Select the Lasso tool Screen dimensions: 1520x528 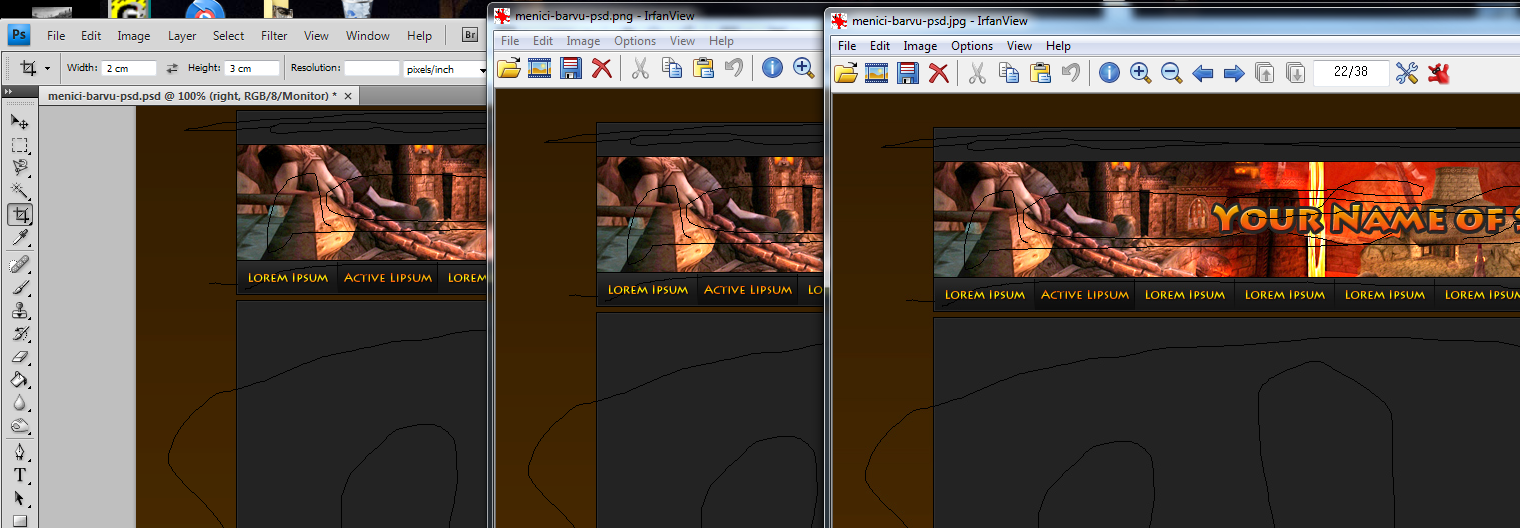(x=20, y=168)
